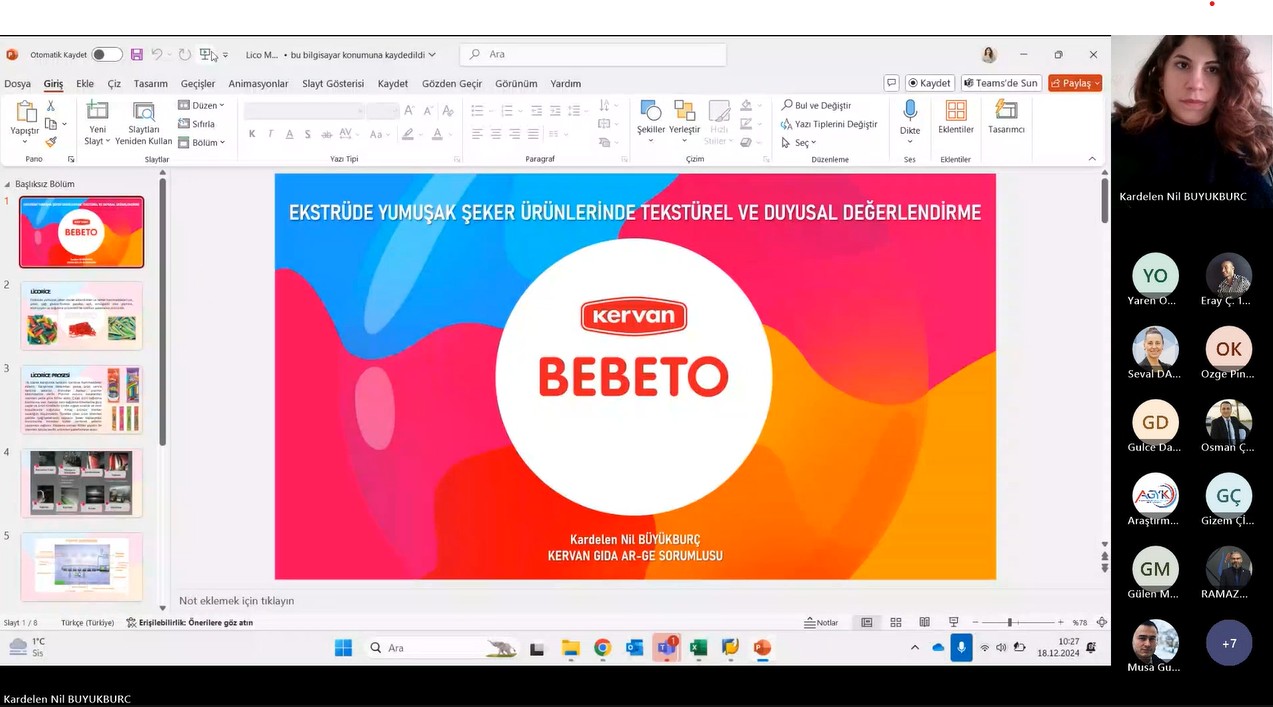This screenshot has width=1273, height=707.
Task: Collapse the Başlıksız Bölüm section
Action: click(x=8, y=184)
